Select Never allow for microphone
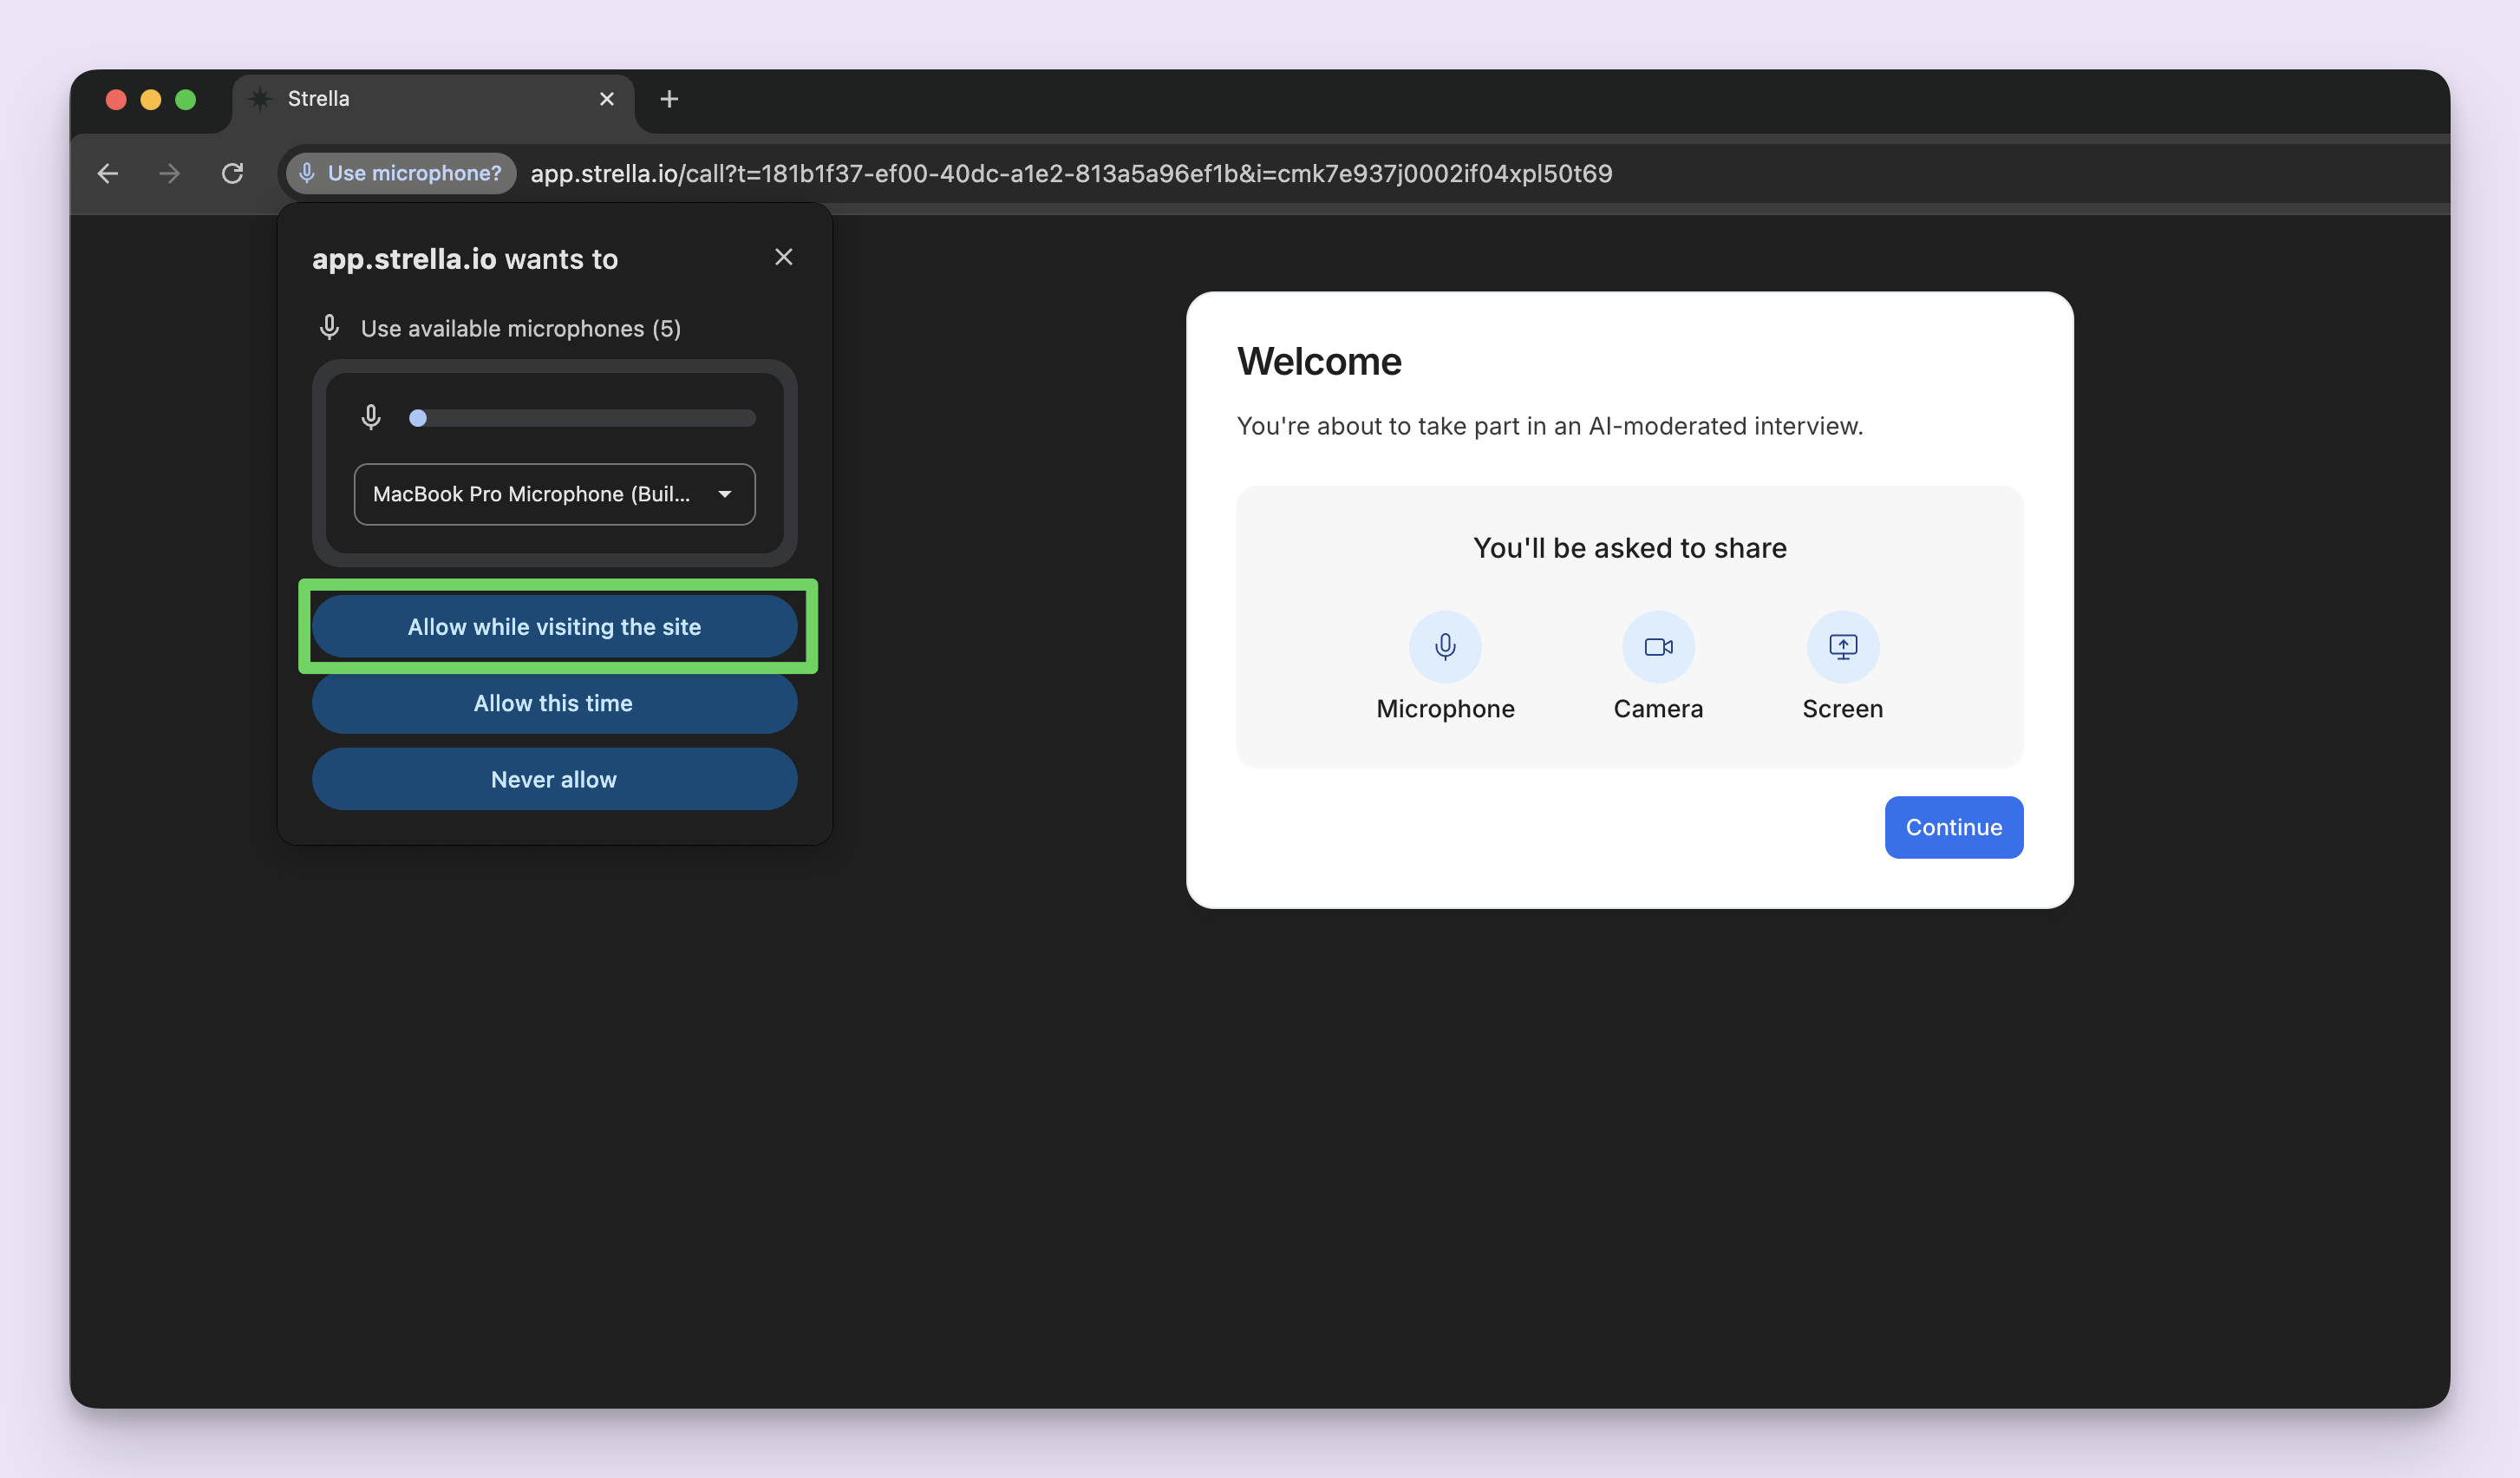The width and height of the screenshot is (2520, 1478). 554,779
